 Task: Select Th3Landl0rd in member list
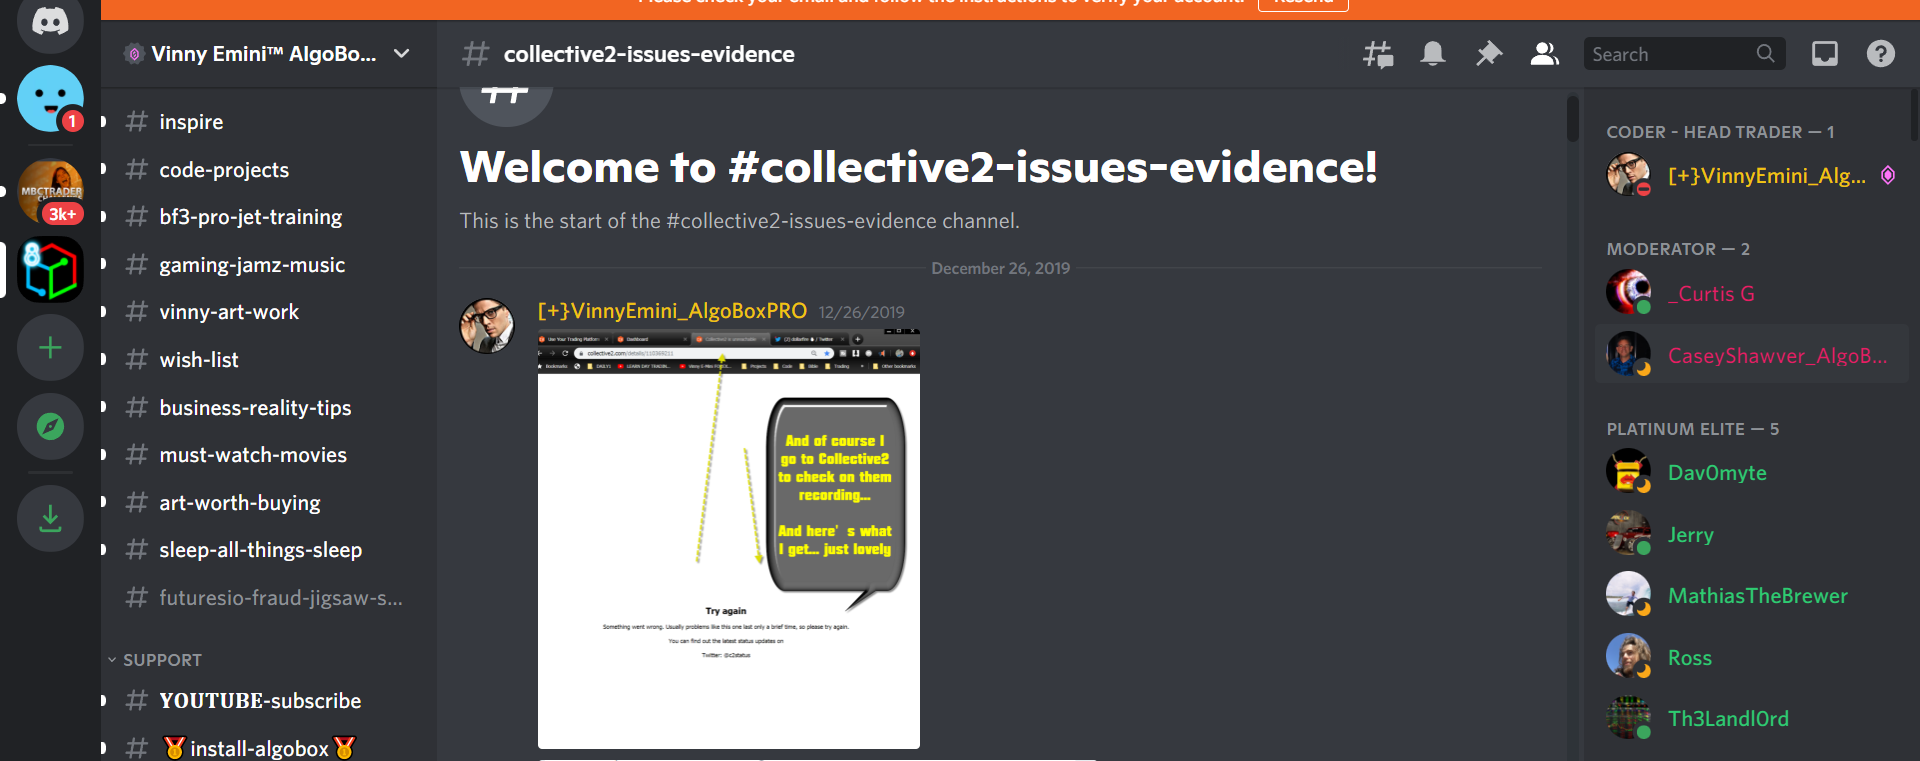click(x=1752, y=719)
